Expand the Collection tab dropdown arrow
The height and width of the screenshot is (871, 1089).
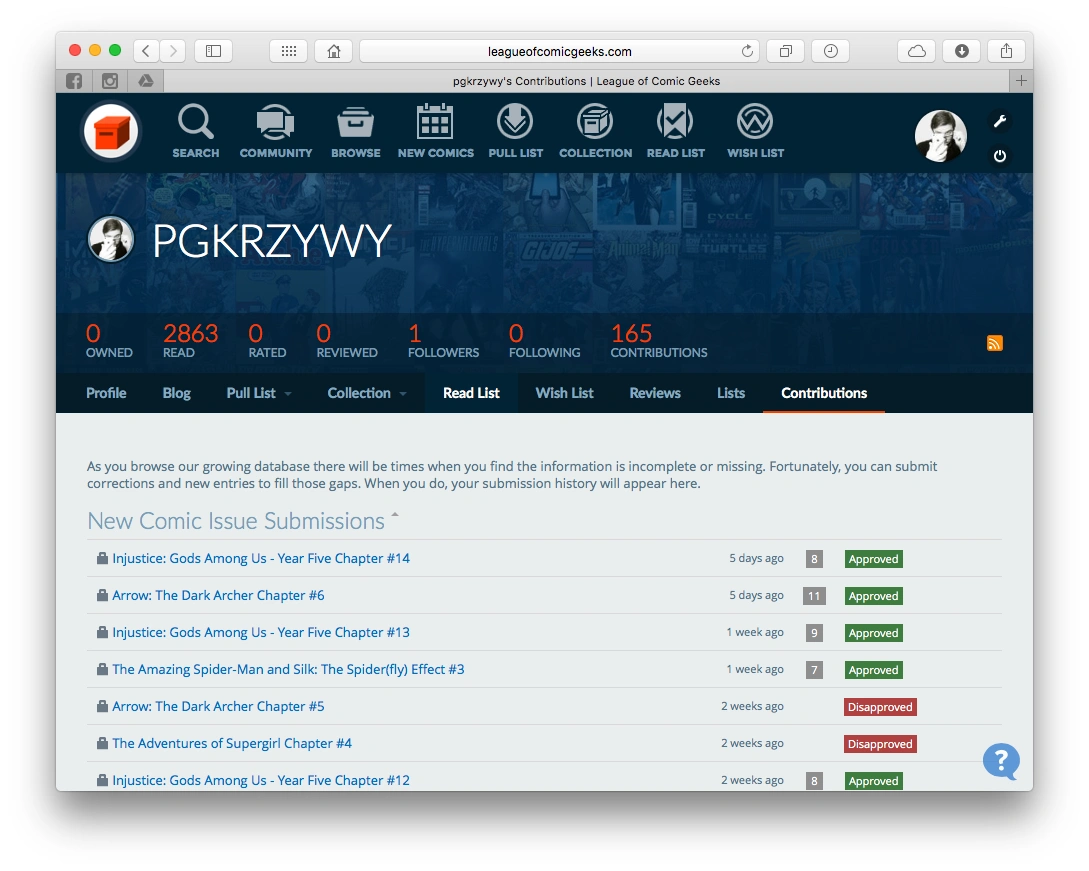[x=403, y=394]
